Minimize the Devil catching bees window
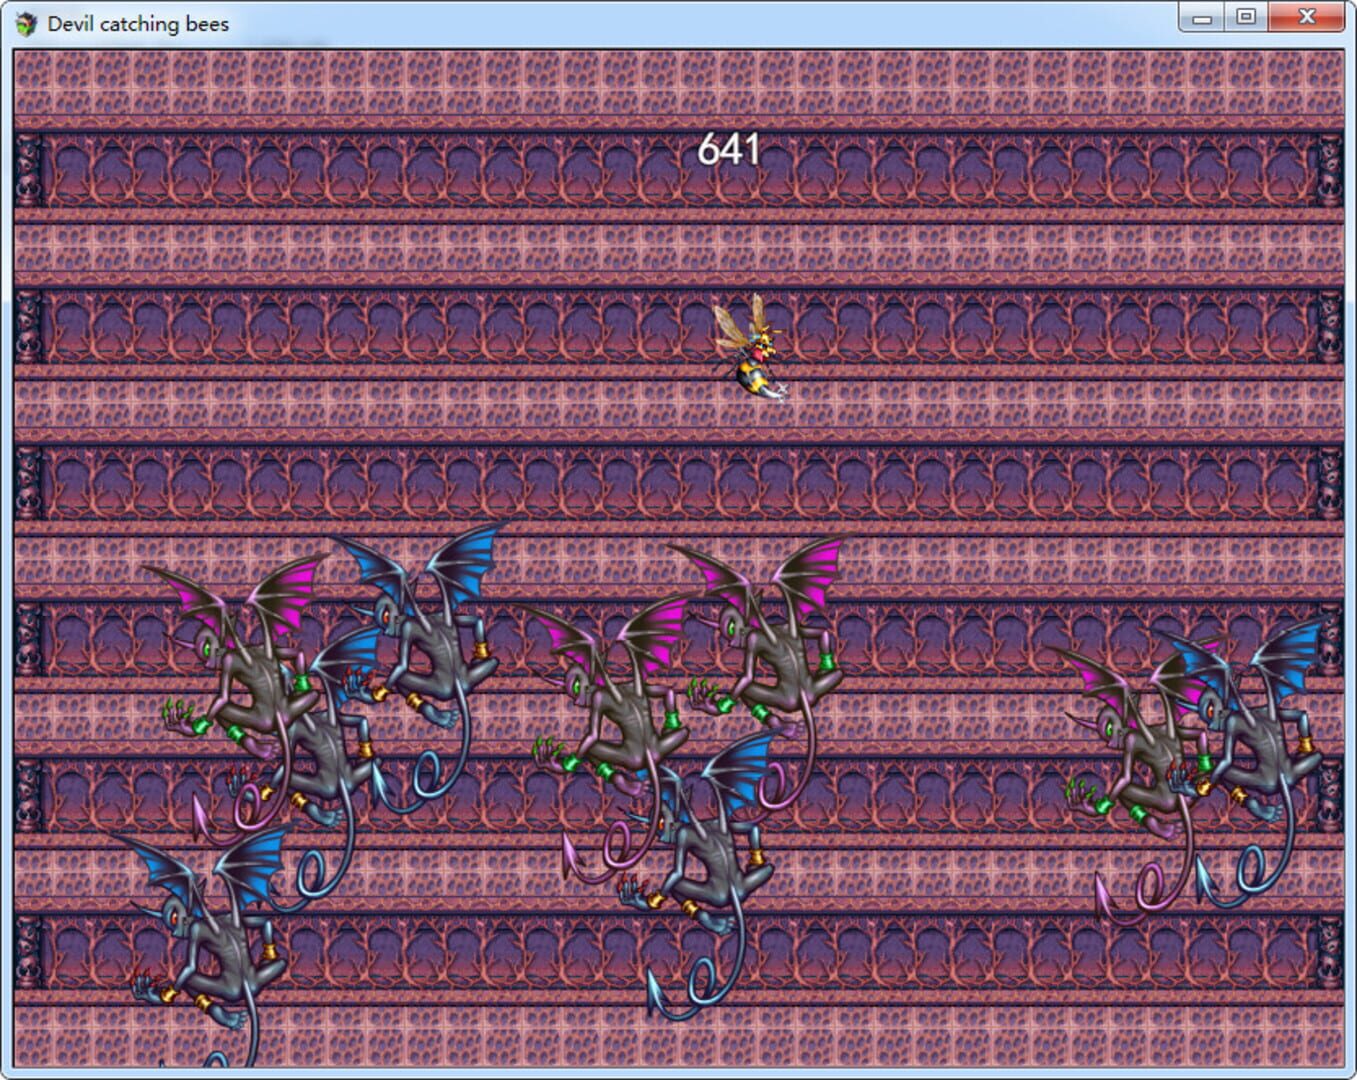Viewport: 1357px width, 1080px height. 1202,17
